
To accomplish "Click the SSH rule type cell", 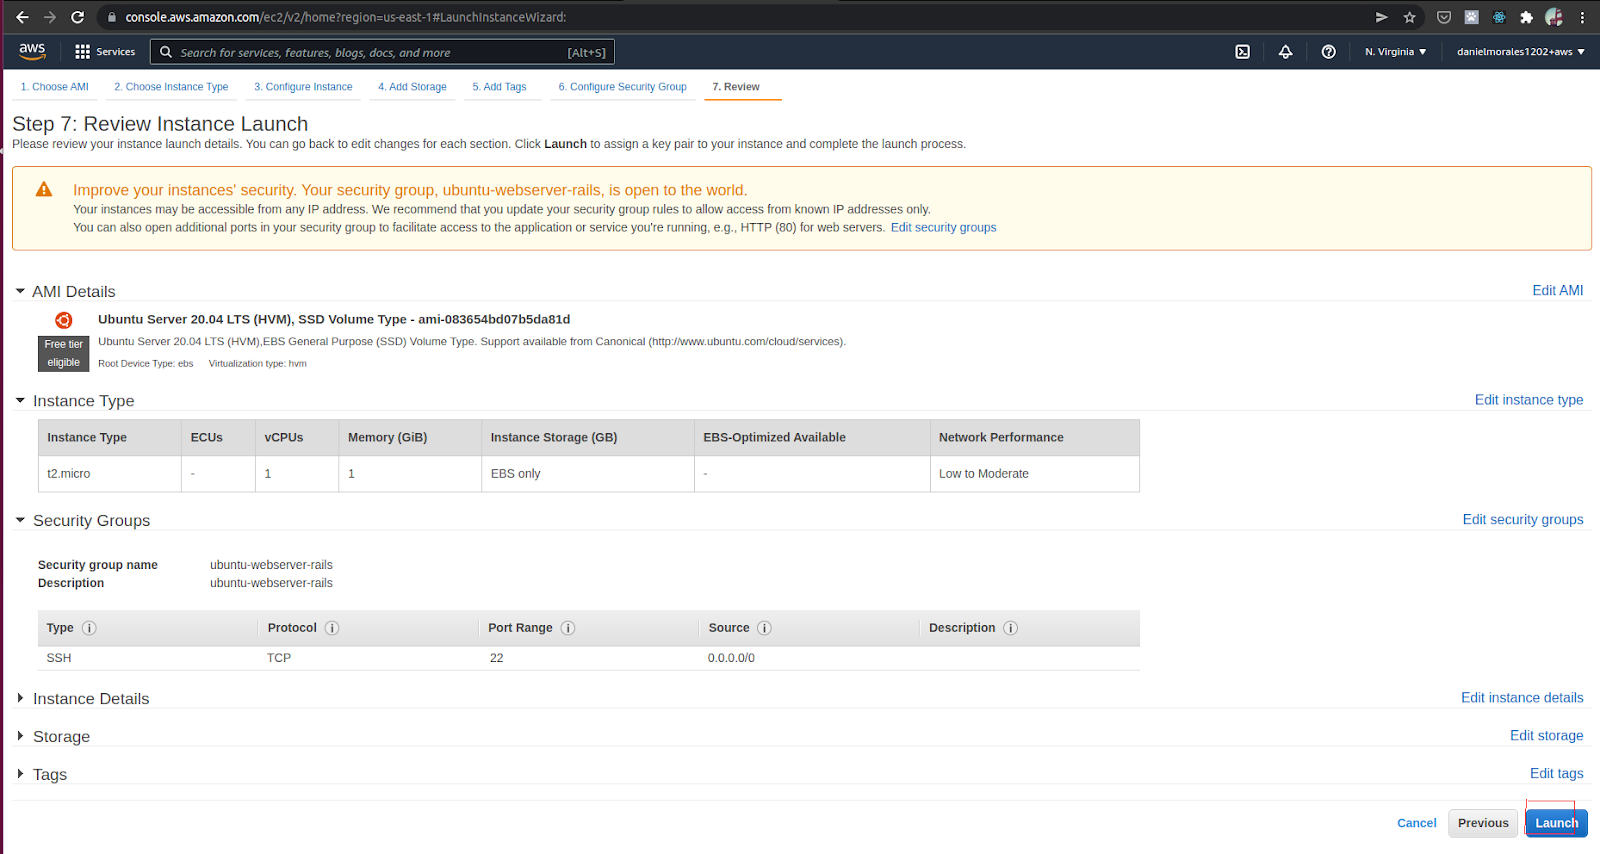I will click(59, 658).
